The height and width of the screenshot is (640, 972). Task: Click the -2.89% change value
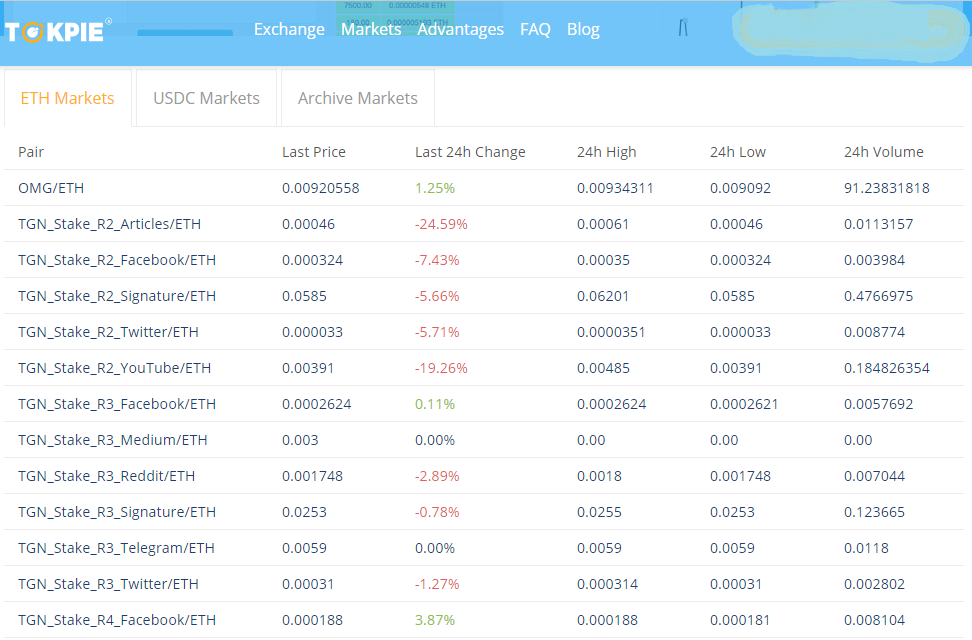point(437,476)
